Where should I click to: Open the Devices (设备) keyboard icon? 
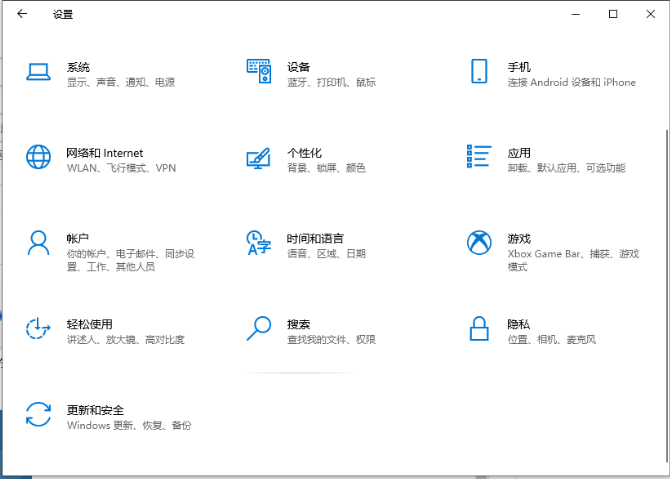[x=259, y=72]
